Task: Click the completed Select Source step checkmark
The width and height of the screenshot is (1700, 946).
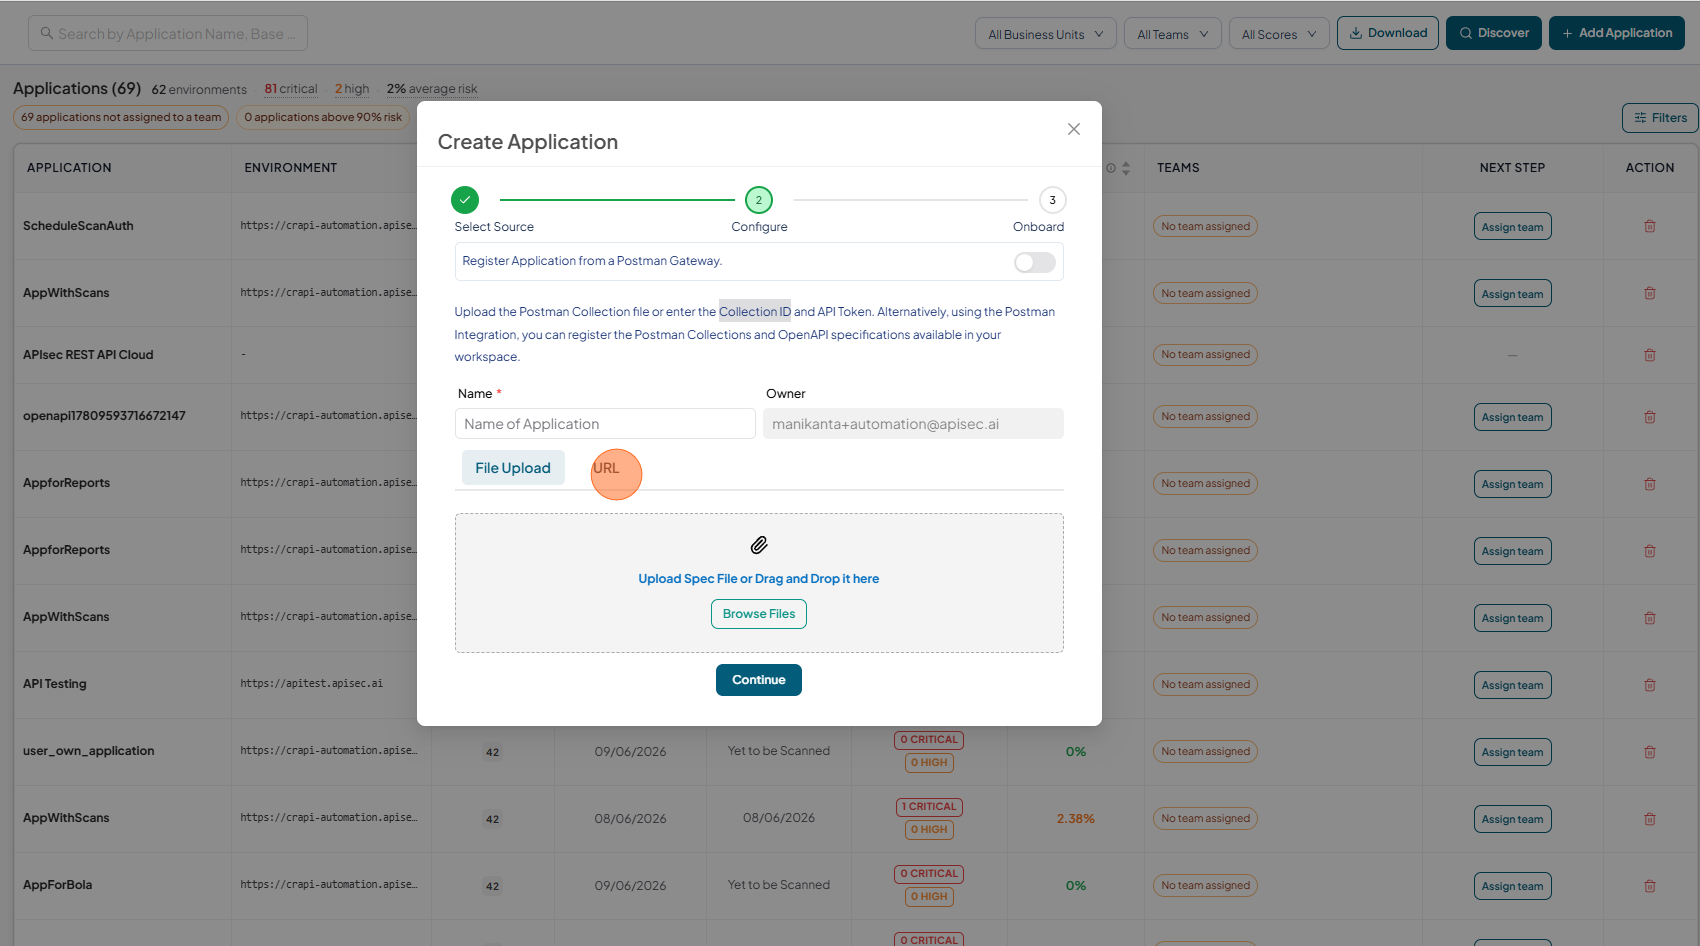Action: click(x=465, y=200)
